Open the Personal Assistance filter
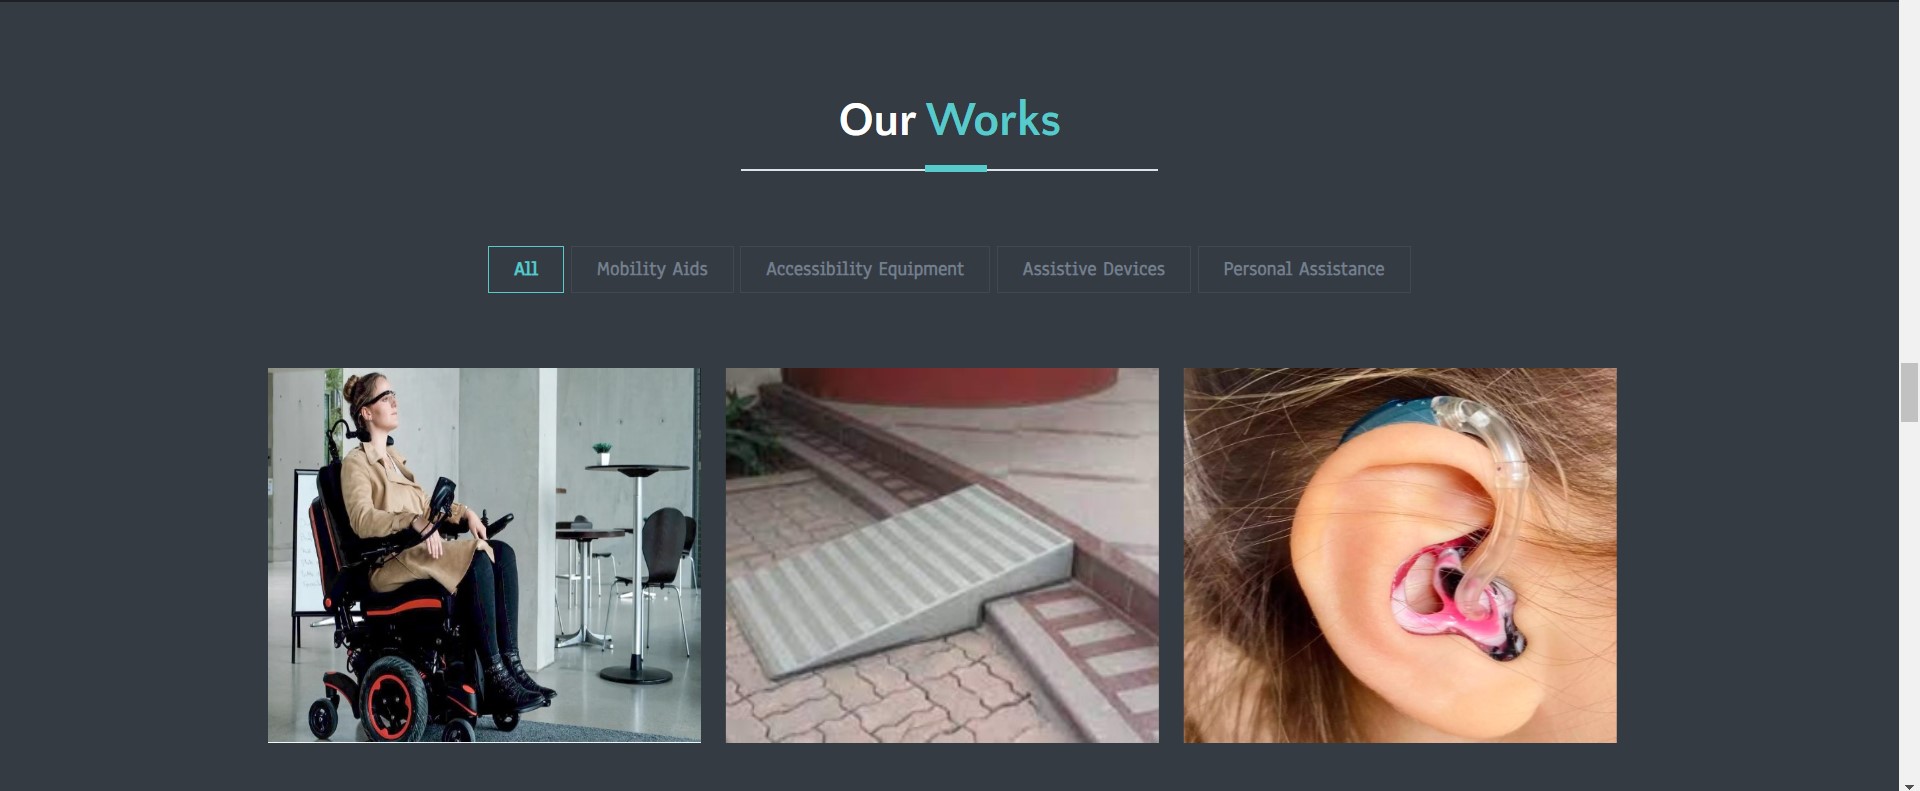Screen dimensions: 1920x791 point(1303,269)
